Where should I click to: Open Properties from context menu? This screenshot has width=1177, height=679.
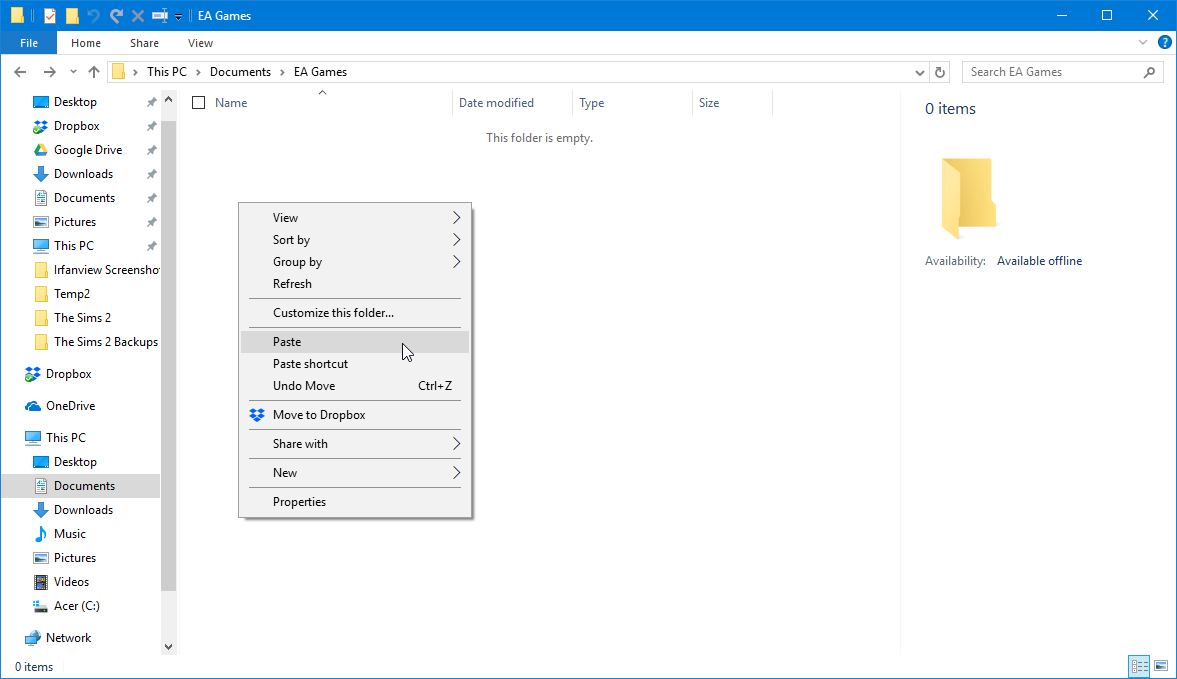click(355, 502)
